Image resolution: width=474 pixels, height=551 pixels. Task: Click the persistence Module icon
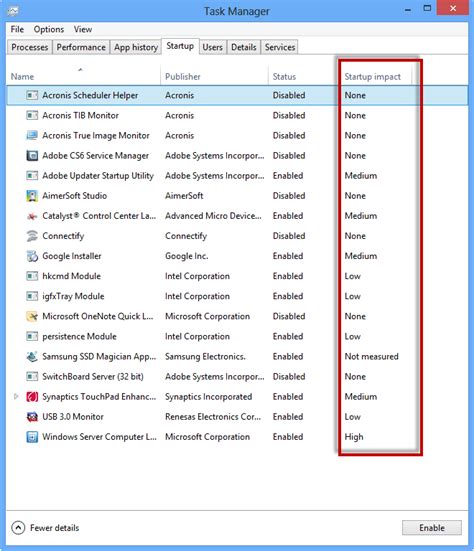pos(32,336)
